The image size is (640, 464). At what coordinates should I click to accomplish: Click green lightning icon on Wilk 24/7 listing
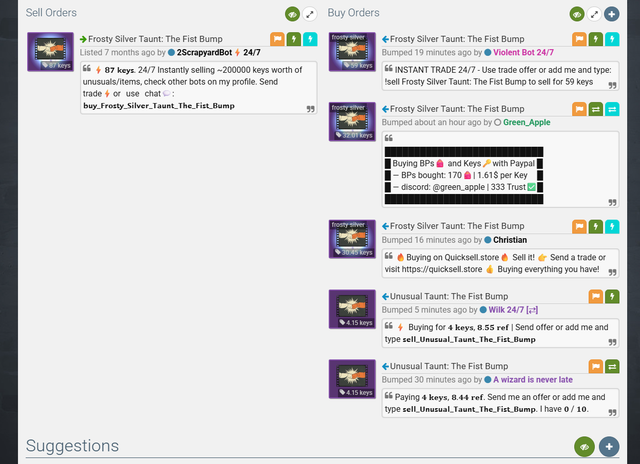pyautogui.click(x=612, y=297)
